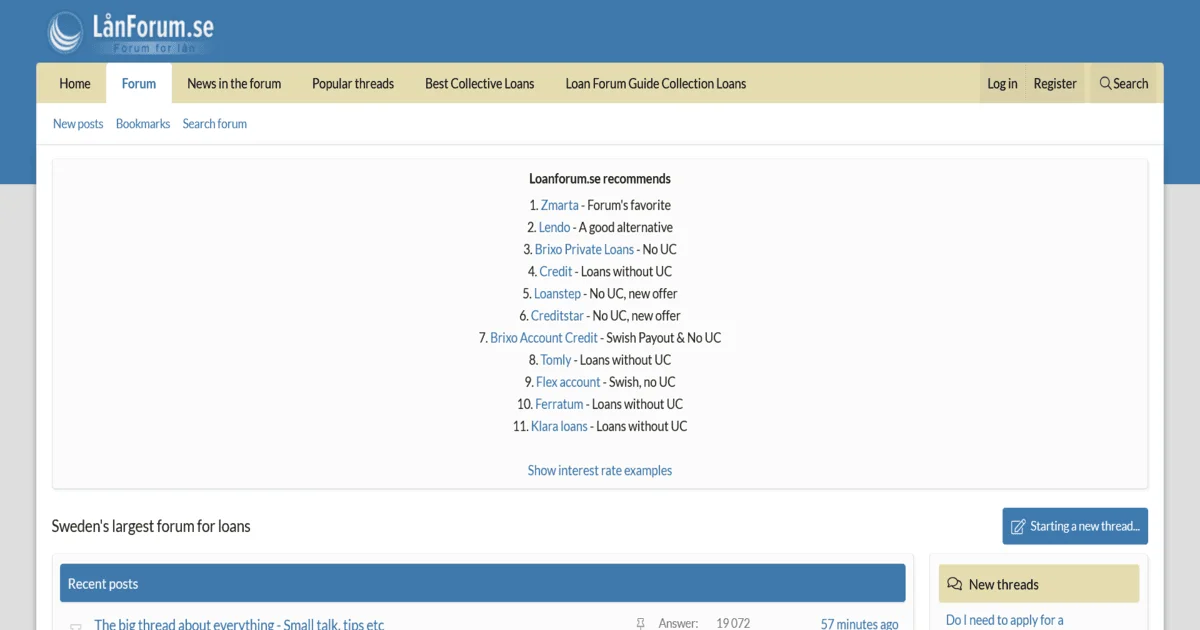Open the 'Do I need to apply for a' thread

[x=1005, y=620]
